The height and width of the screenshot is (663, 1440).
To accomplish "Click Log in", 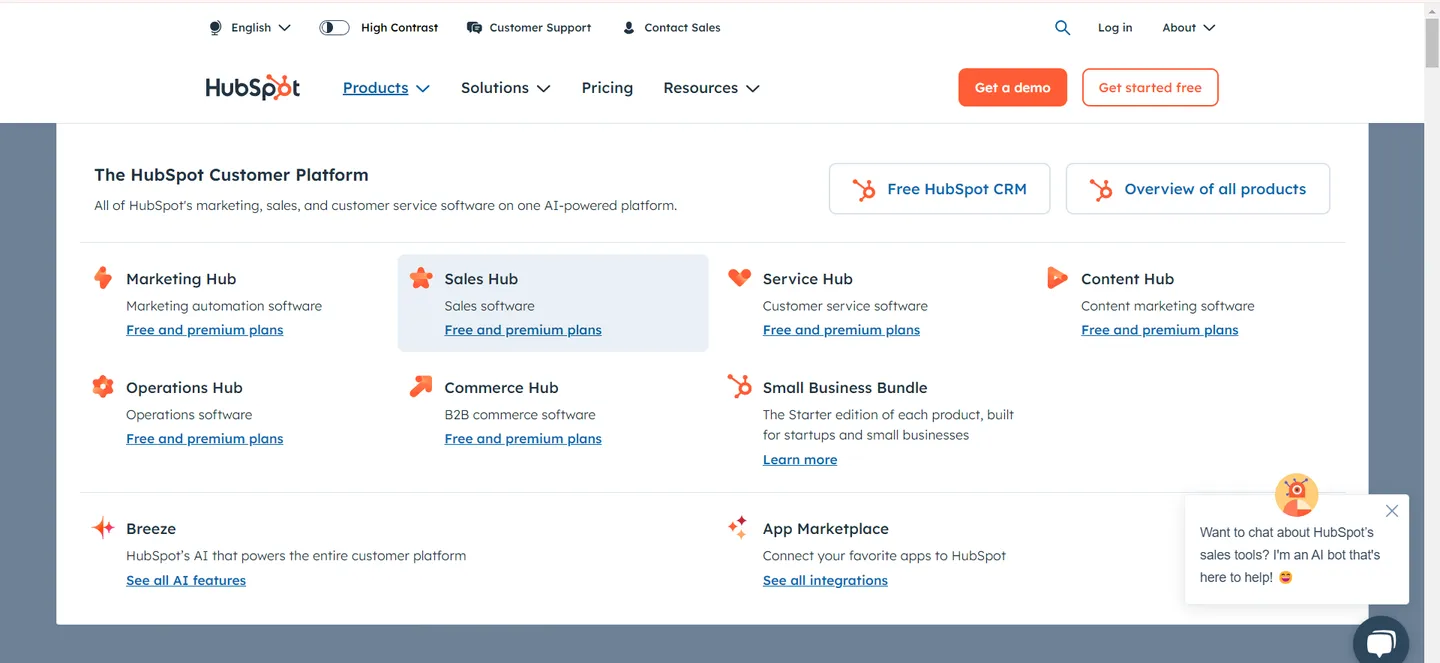I will pyautogui.click(x=1115, y=28).
